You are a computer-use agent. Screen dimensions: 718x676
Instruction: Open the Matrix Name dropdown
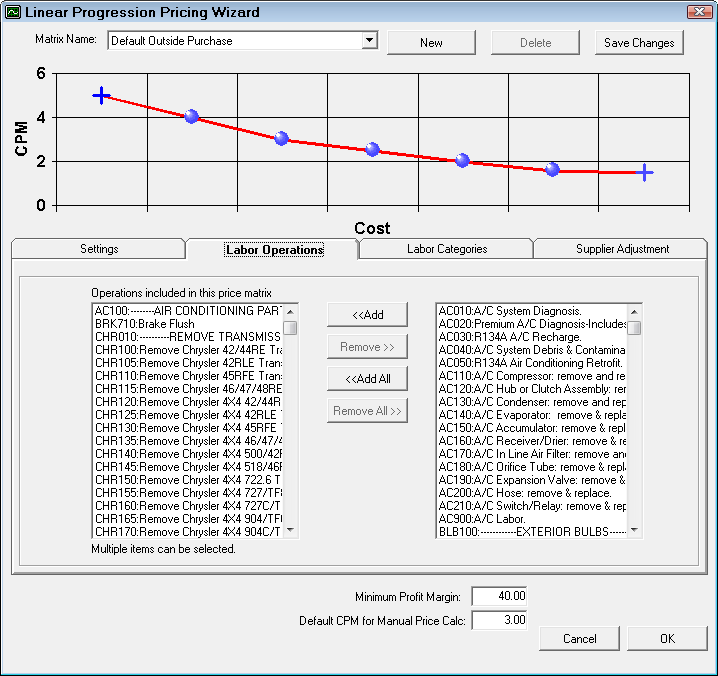pos(369,41)
